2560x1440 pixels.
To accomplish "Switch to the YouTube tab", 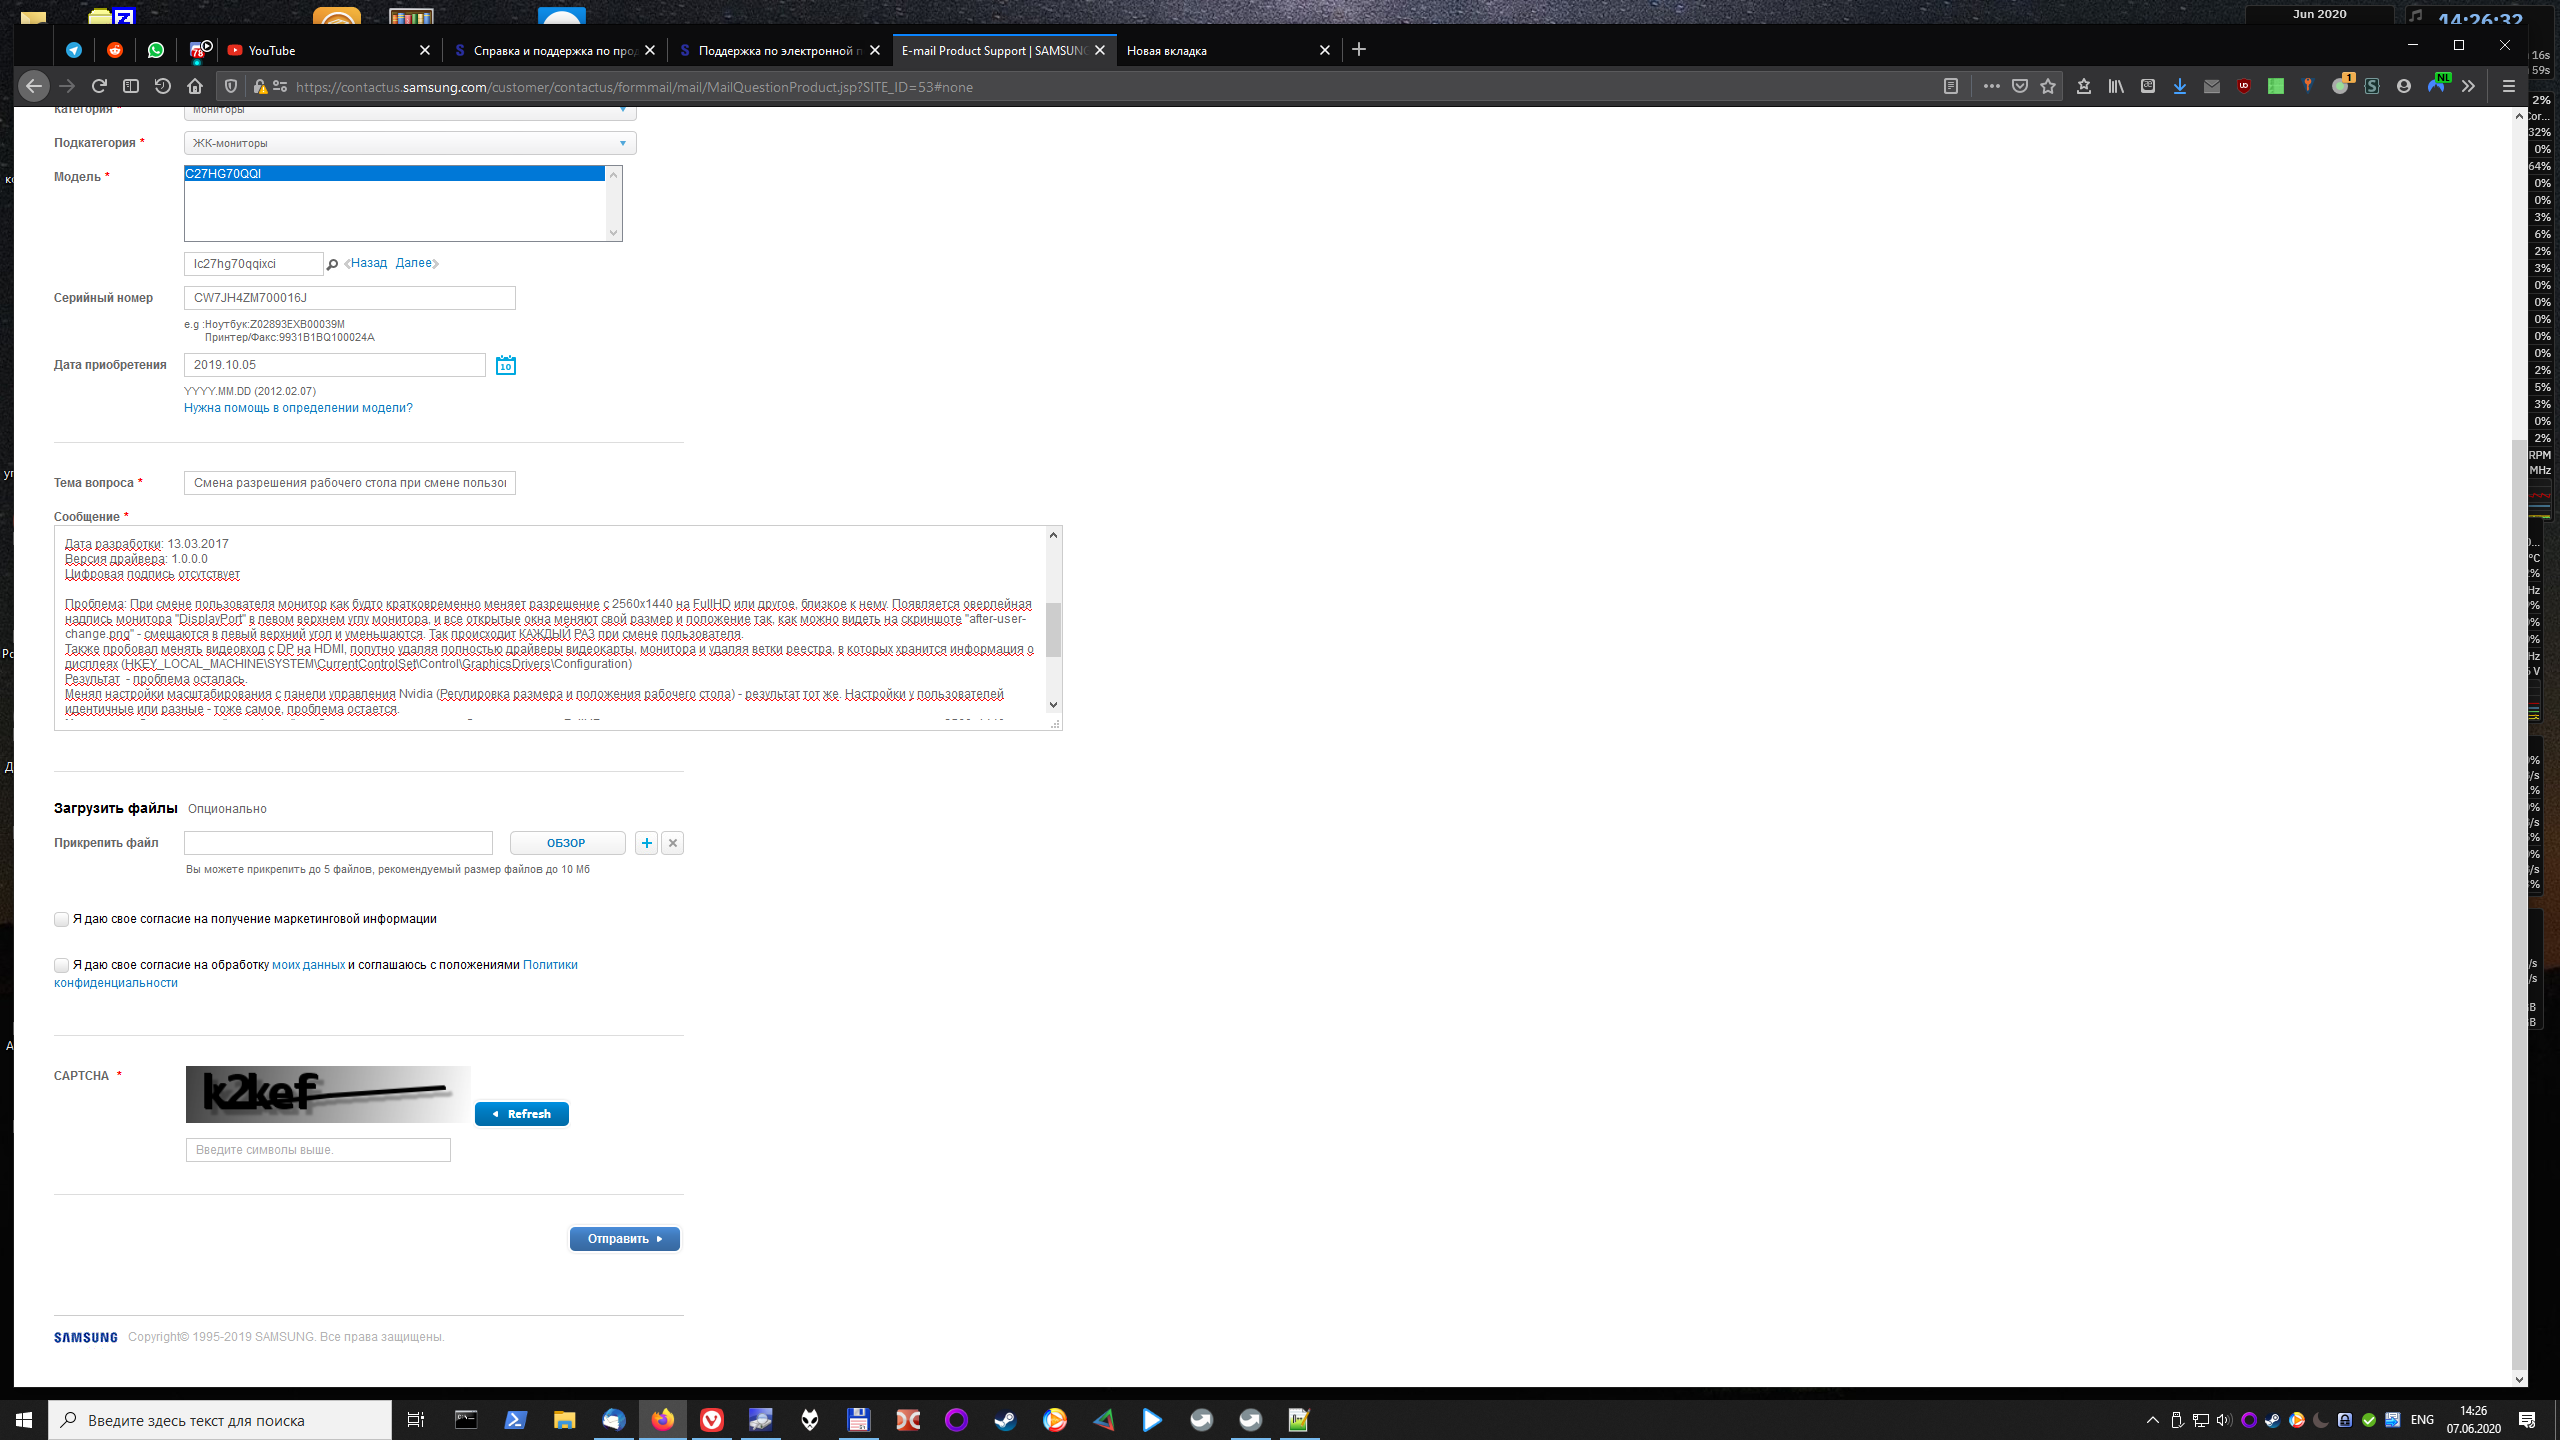I will [318, 50].
